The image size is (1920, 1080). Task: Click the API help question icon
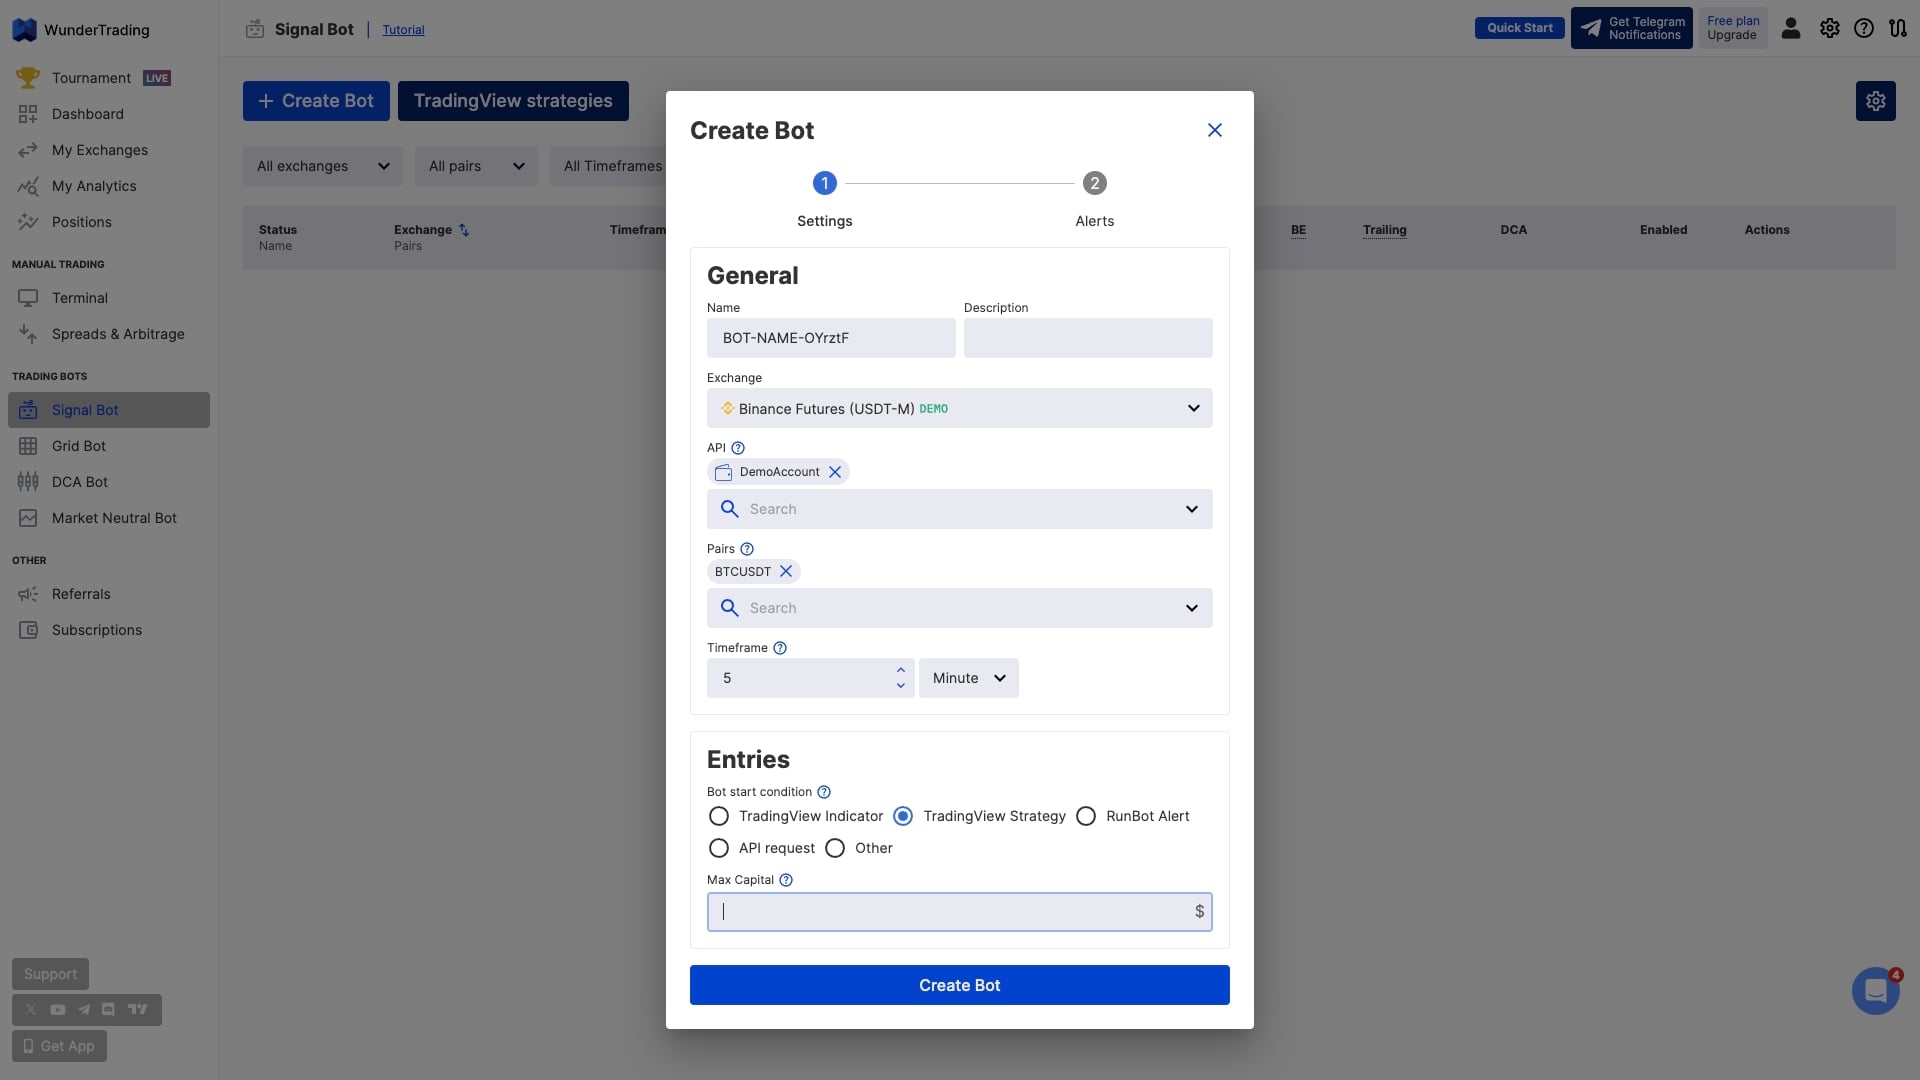pos(738,448)
